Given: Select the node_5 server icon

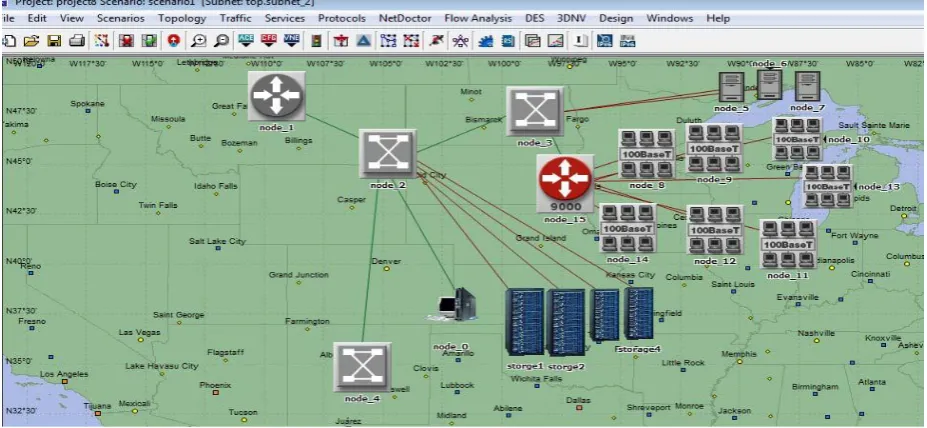Looking at the screenshot, I should click(731, 87).
